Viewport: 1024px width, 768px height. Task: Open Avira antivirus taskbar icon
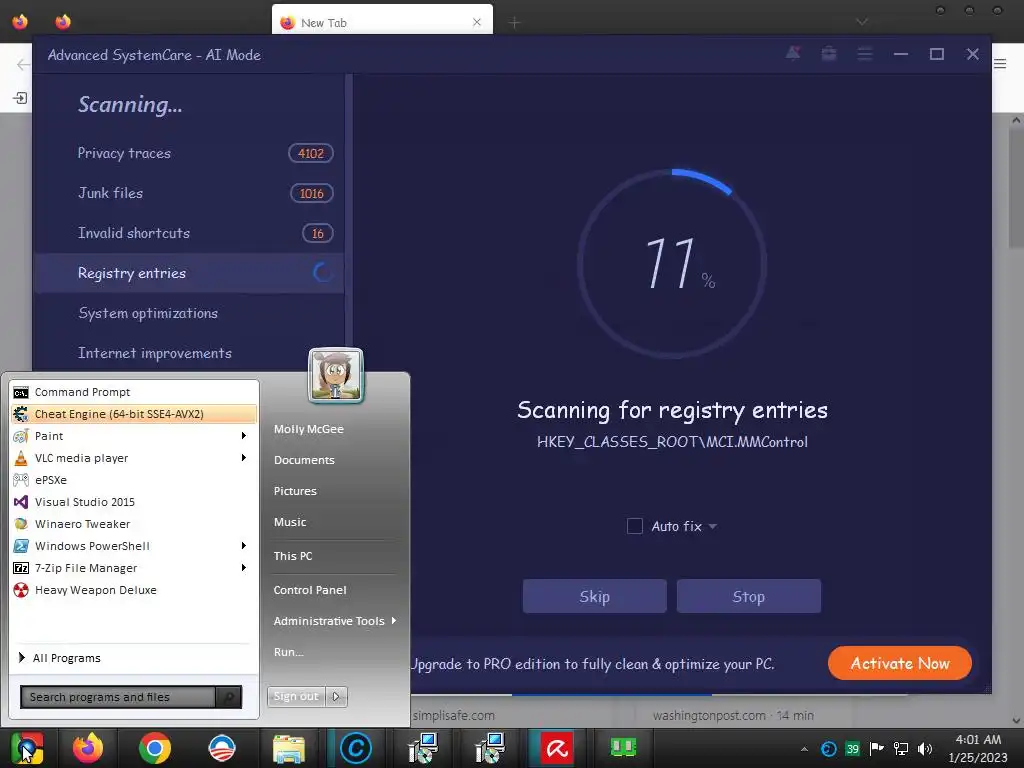557,748
